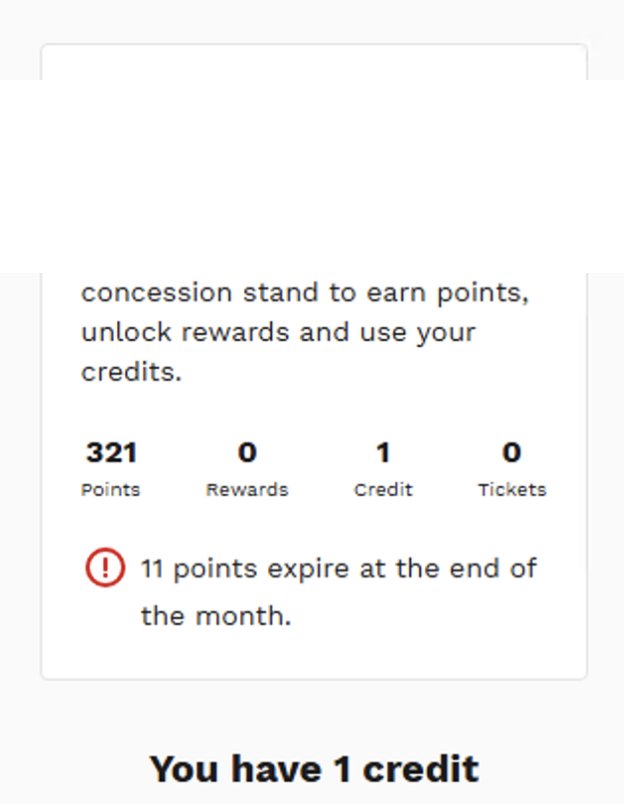
Task: Open the Points label under 321
Action: (111, 490)
